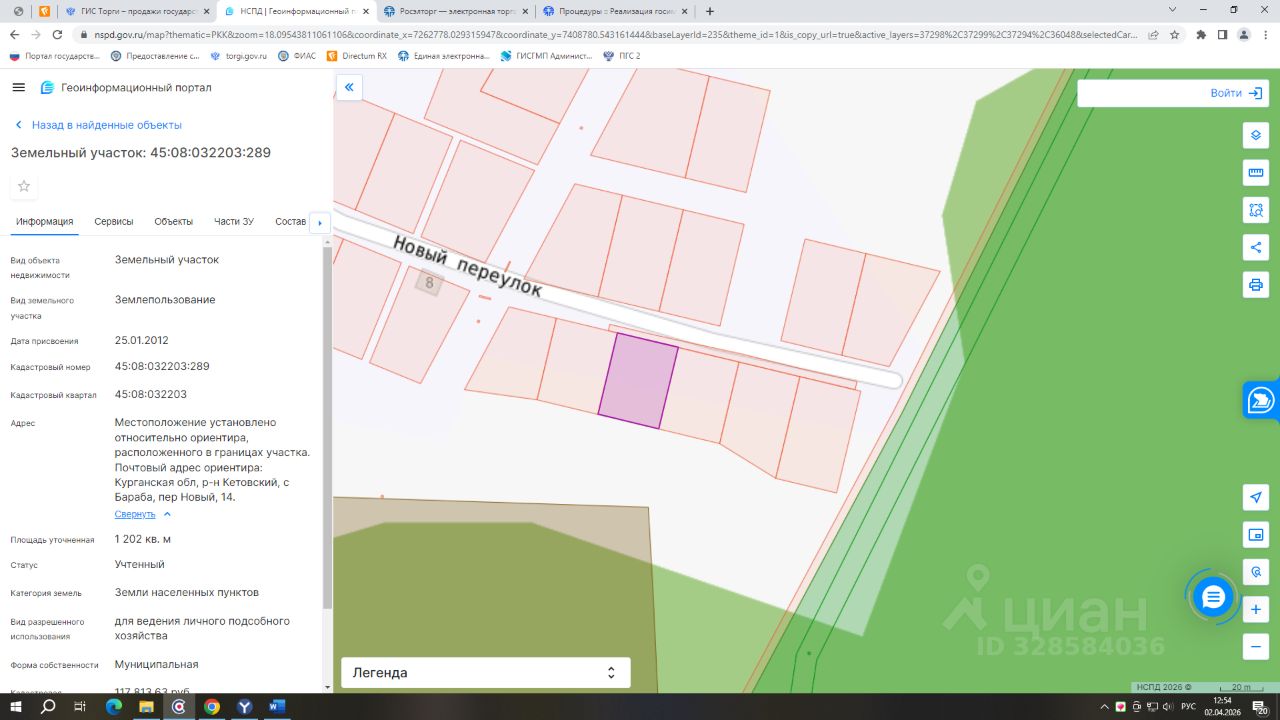Click the status value Учтенный
1280x720 pixels.
[x=140, y=564]
